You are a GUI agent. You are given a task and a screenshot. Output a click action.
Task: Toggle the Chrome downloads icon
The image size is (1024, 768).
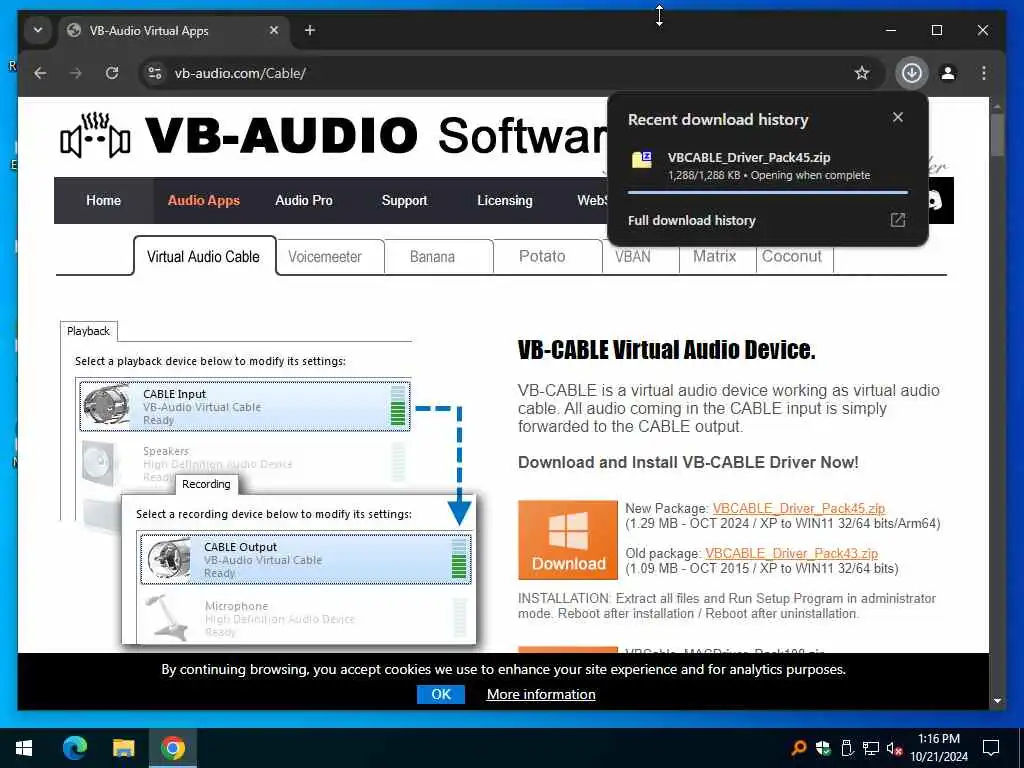tap(912, 73)
